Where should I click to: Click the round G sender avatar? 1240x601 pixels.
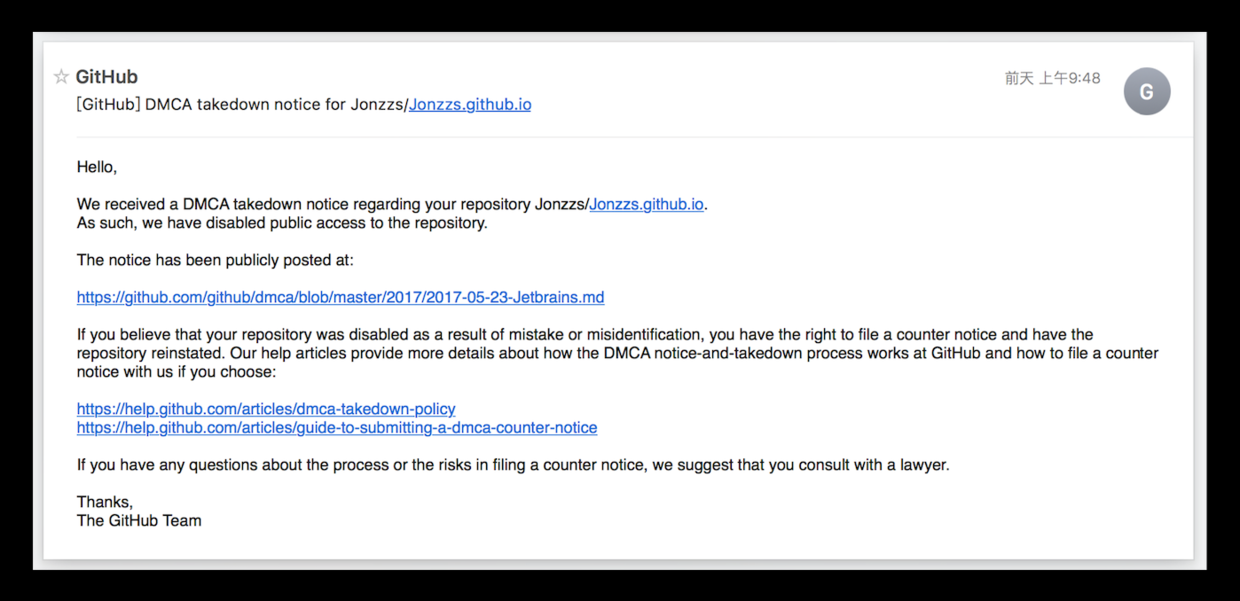coord(1146,92)
